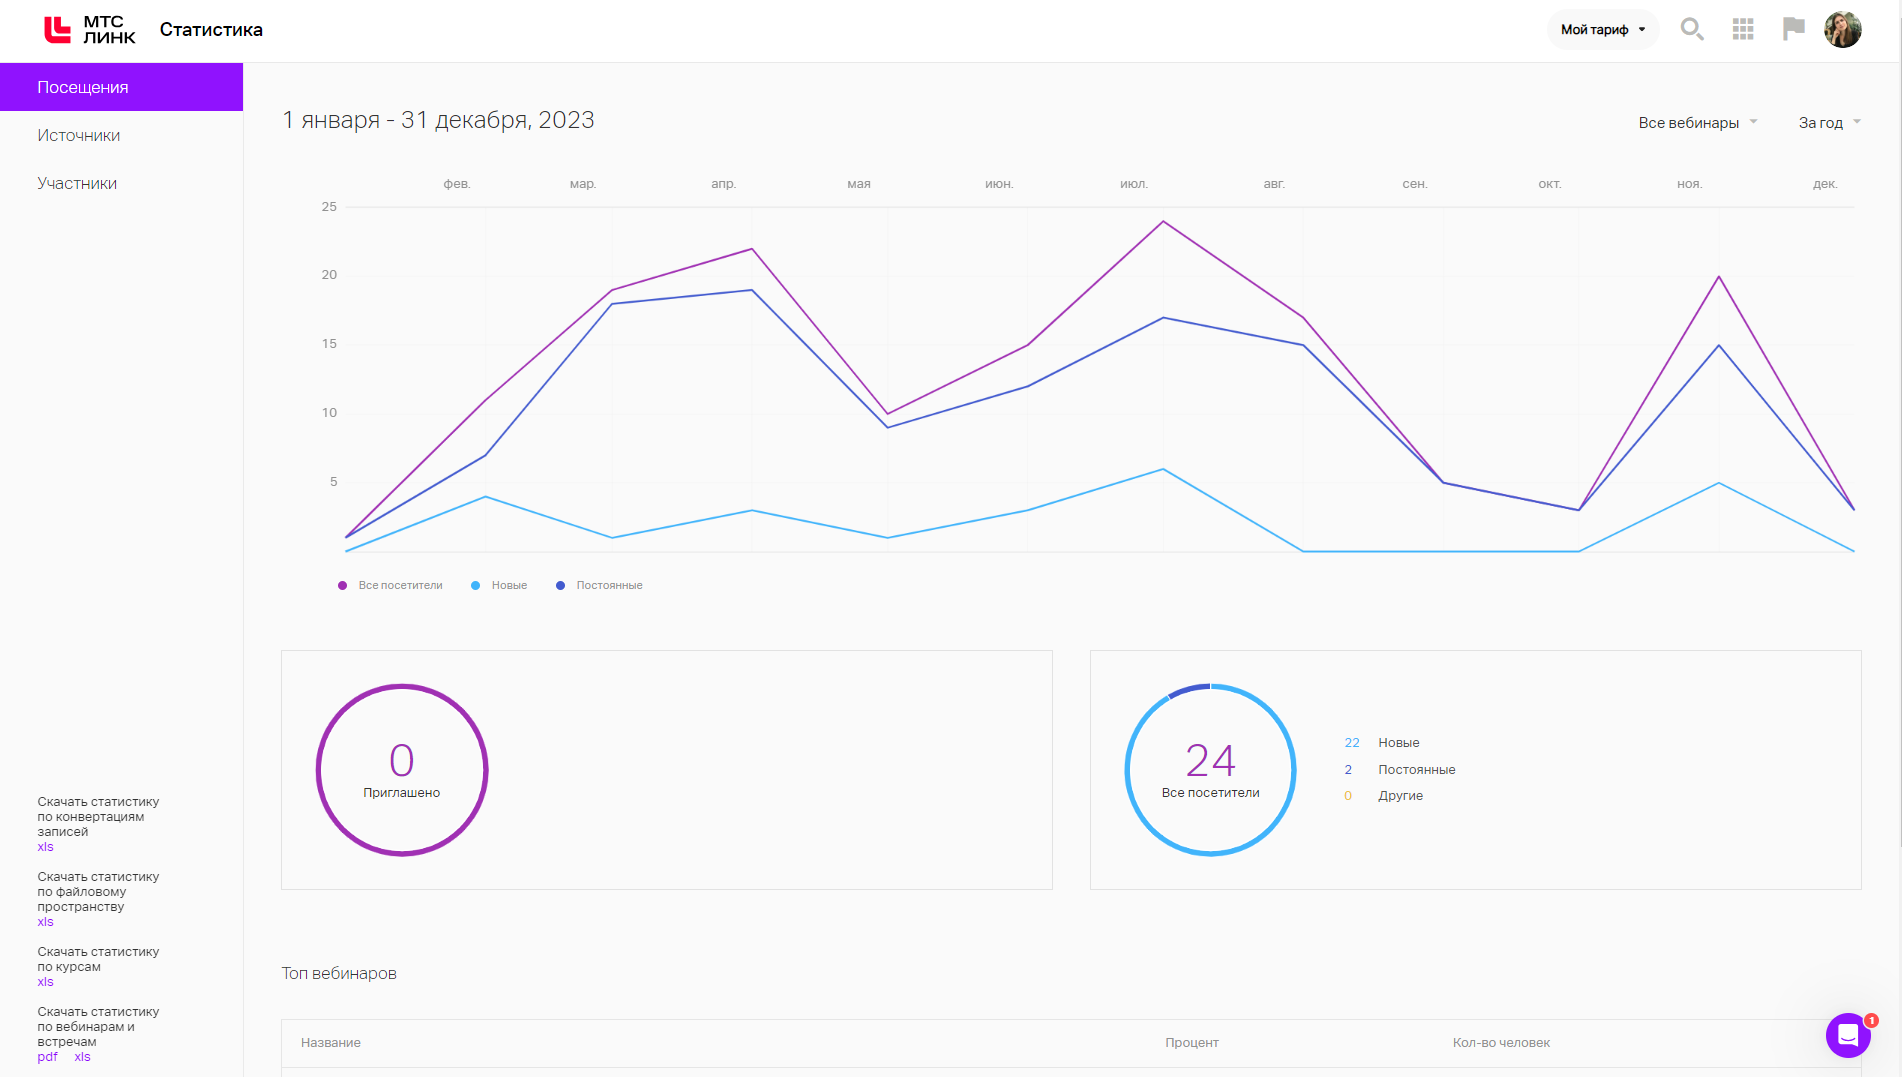The width and height of the screenshot is (1902, 1077).
Task: Download course statistics xls file
Action: pyautogui.click(x=45, y=982)
